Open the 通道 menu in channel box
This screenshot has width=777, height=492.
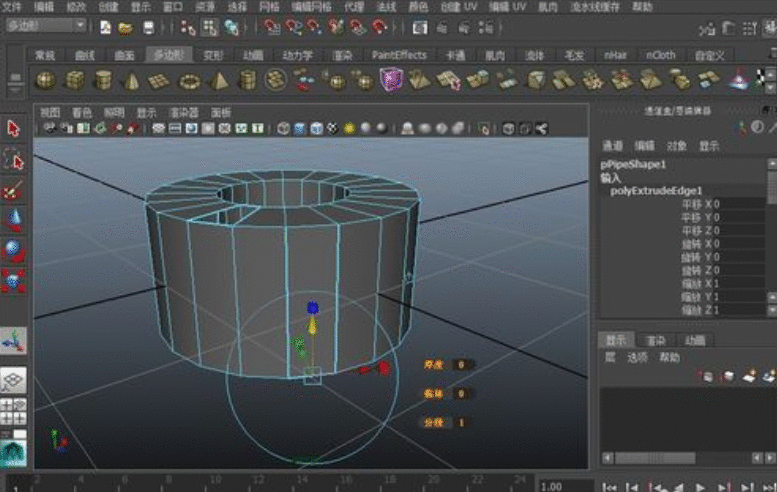click(612, 146)
